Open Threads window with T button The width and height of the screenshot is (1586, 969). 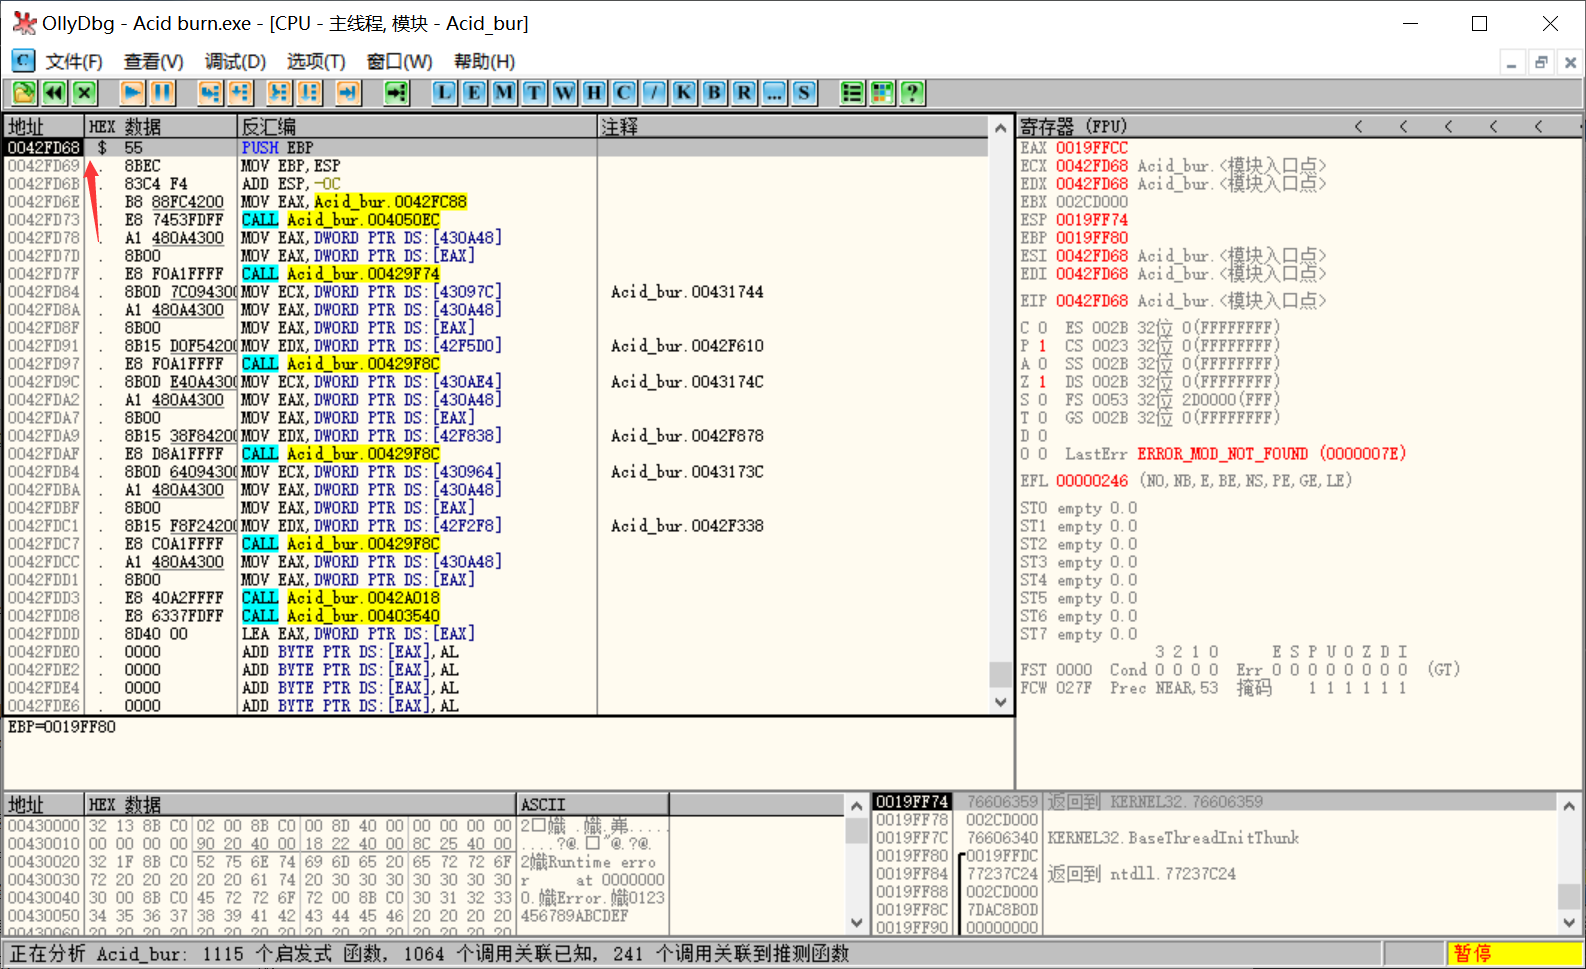(534, 93)
